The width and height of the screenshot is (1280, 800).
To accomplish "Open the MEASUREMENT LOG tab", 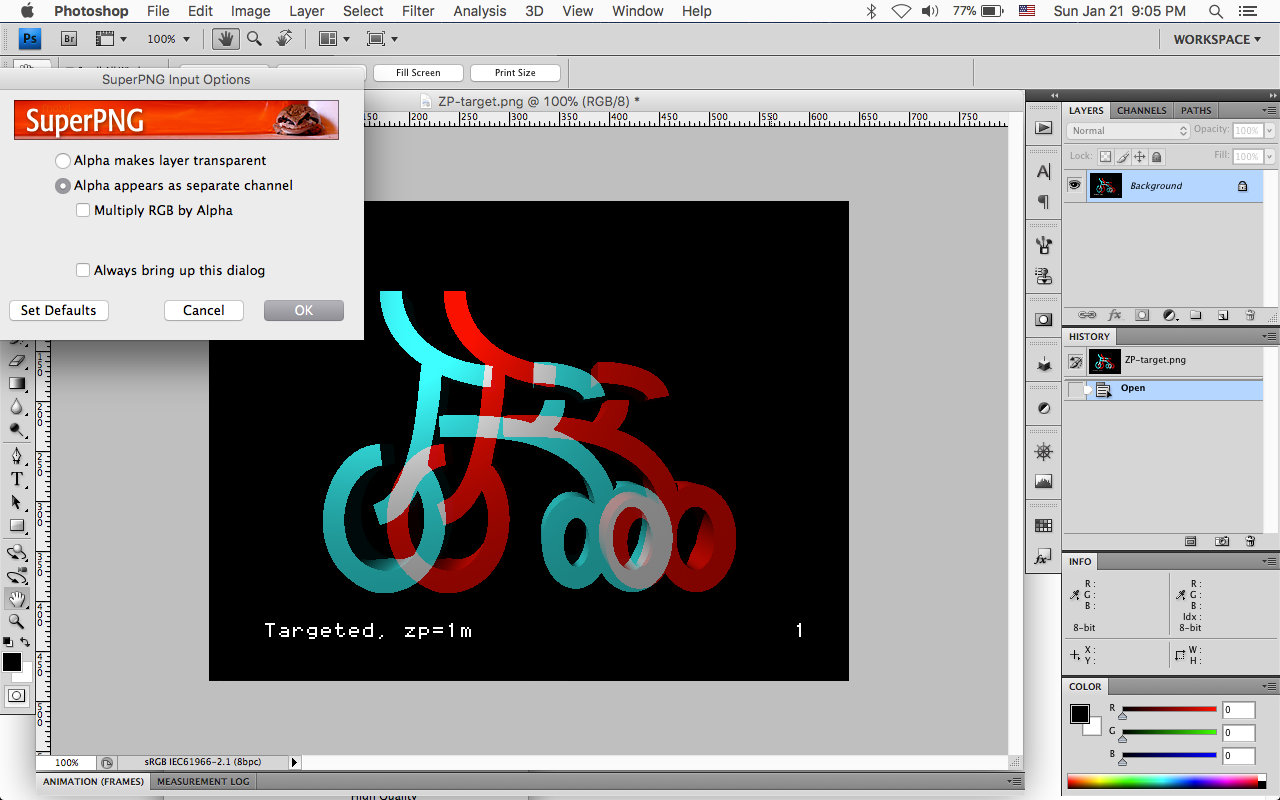I will 204,781.
